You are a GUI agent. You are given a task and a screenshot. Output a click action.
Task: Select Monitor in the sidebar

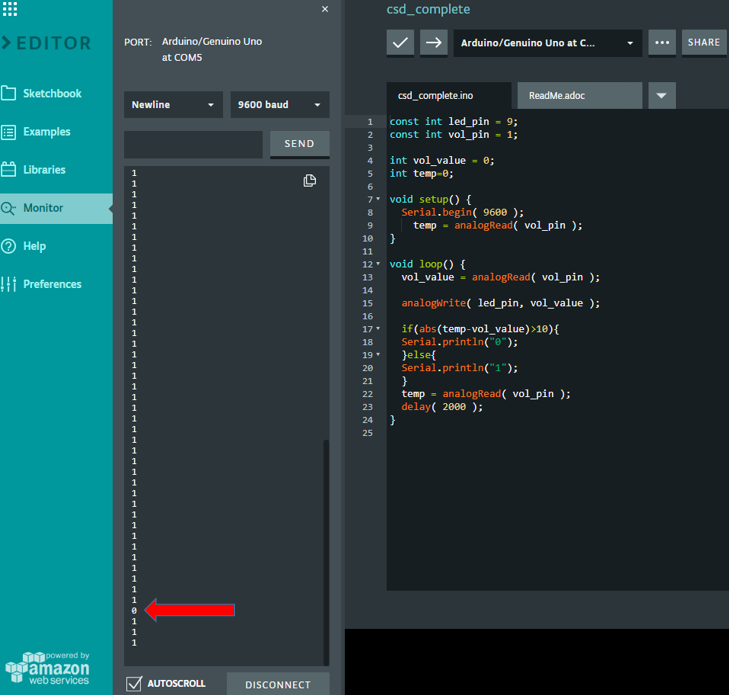coord(56,208)
